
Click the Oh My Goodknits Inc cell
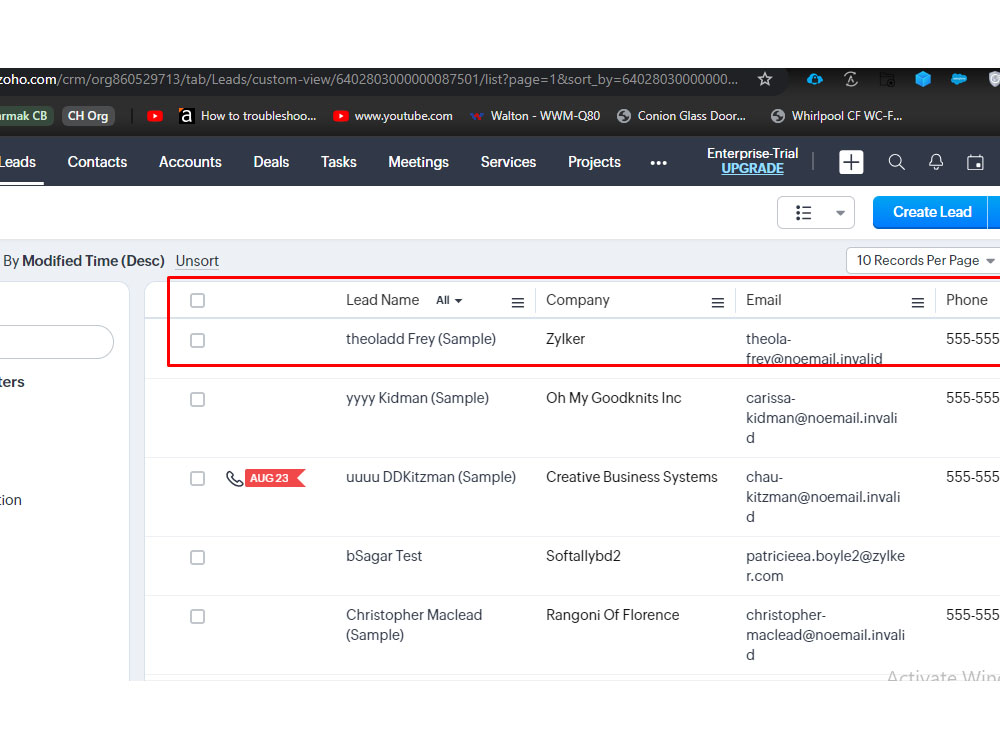coord(614,398)
